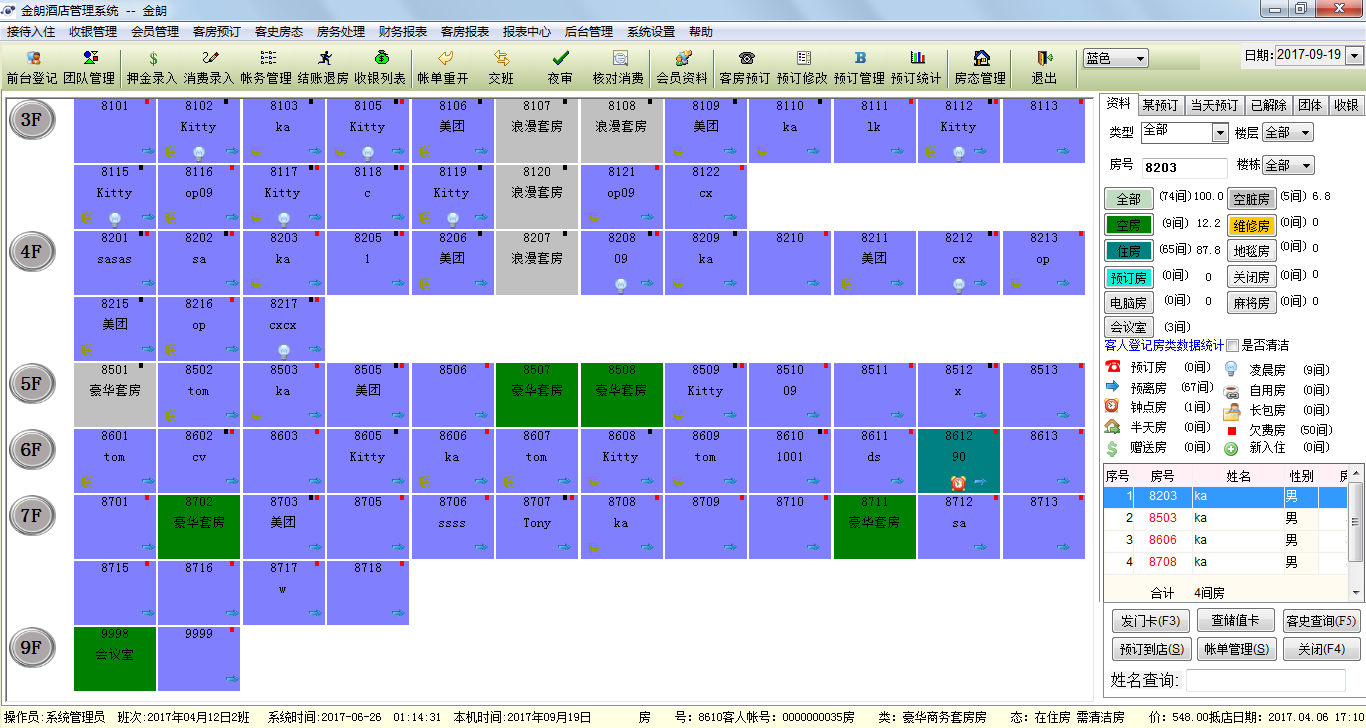Viewport: 1366px width, 728px height.
Task: Launch 结账退房 checkout tool
Action: [323, 68]
